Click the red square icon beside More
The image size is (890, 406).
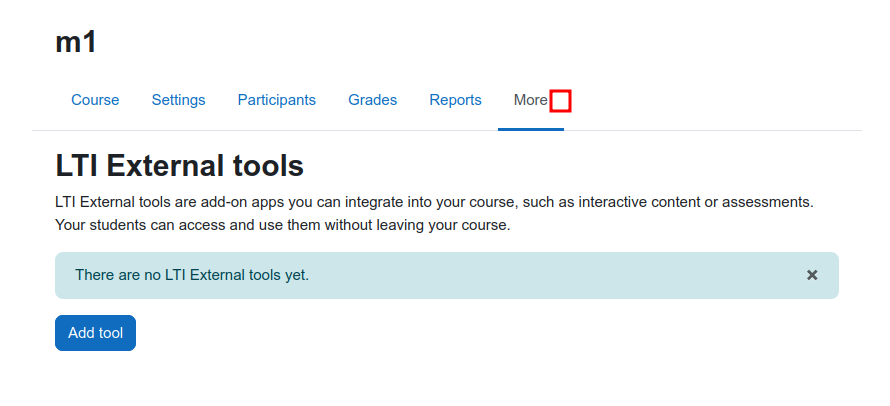(x=560, y=101)
